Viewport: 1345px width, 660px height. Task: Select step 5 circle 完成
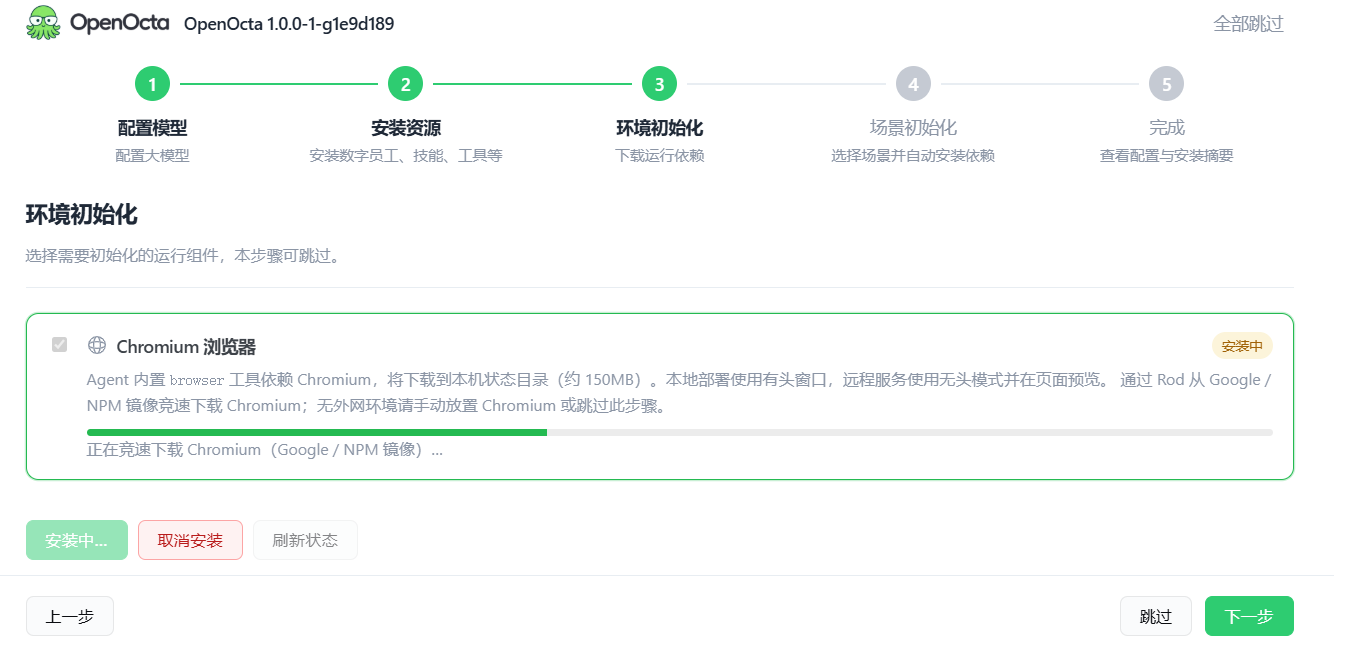click(x=1166, y=85)
